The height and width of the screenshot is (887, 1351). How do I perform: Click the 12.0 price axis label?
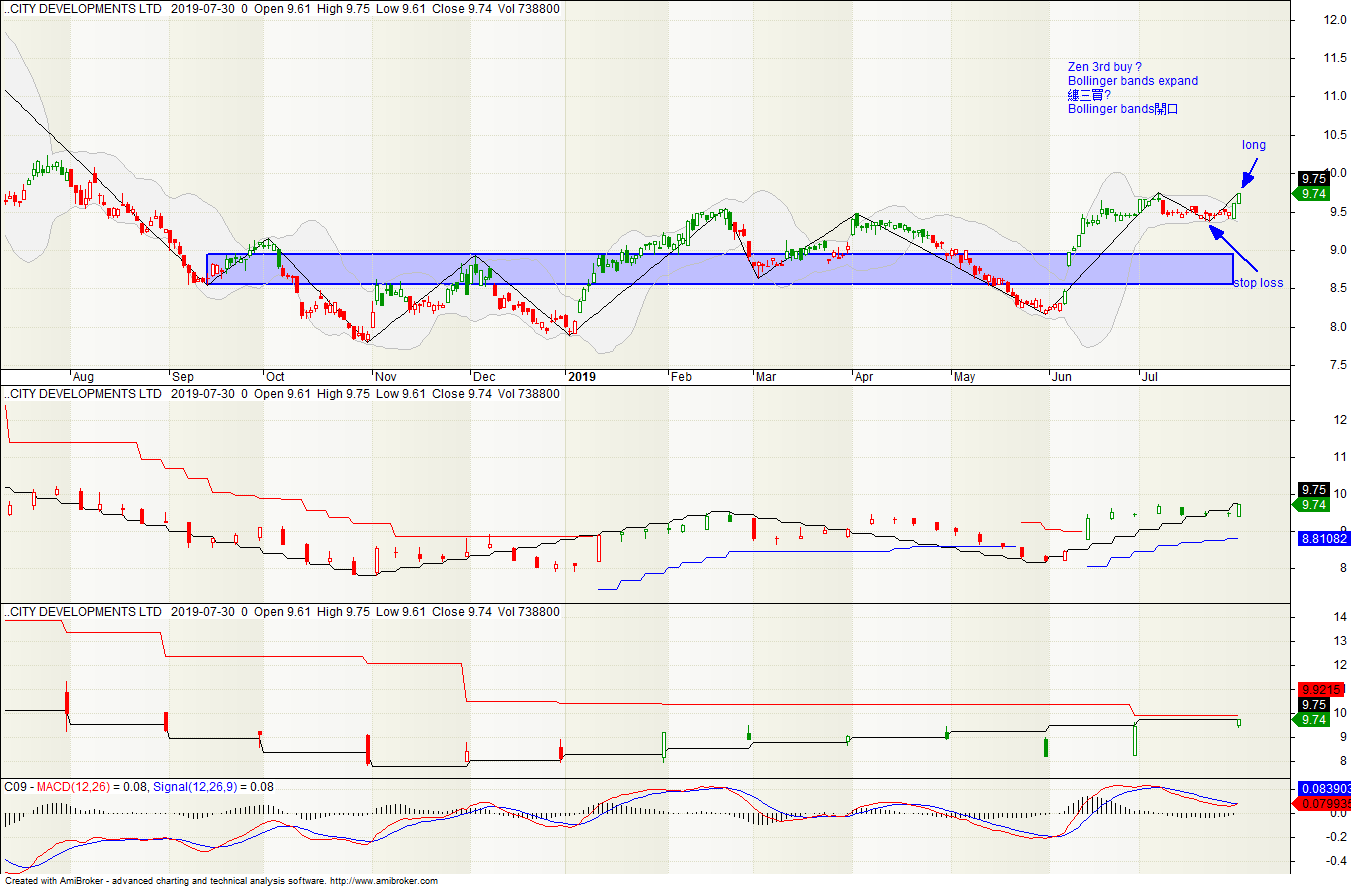1335,20
